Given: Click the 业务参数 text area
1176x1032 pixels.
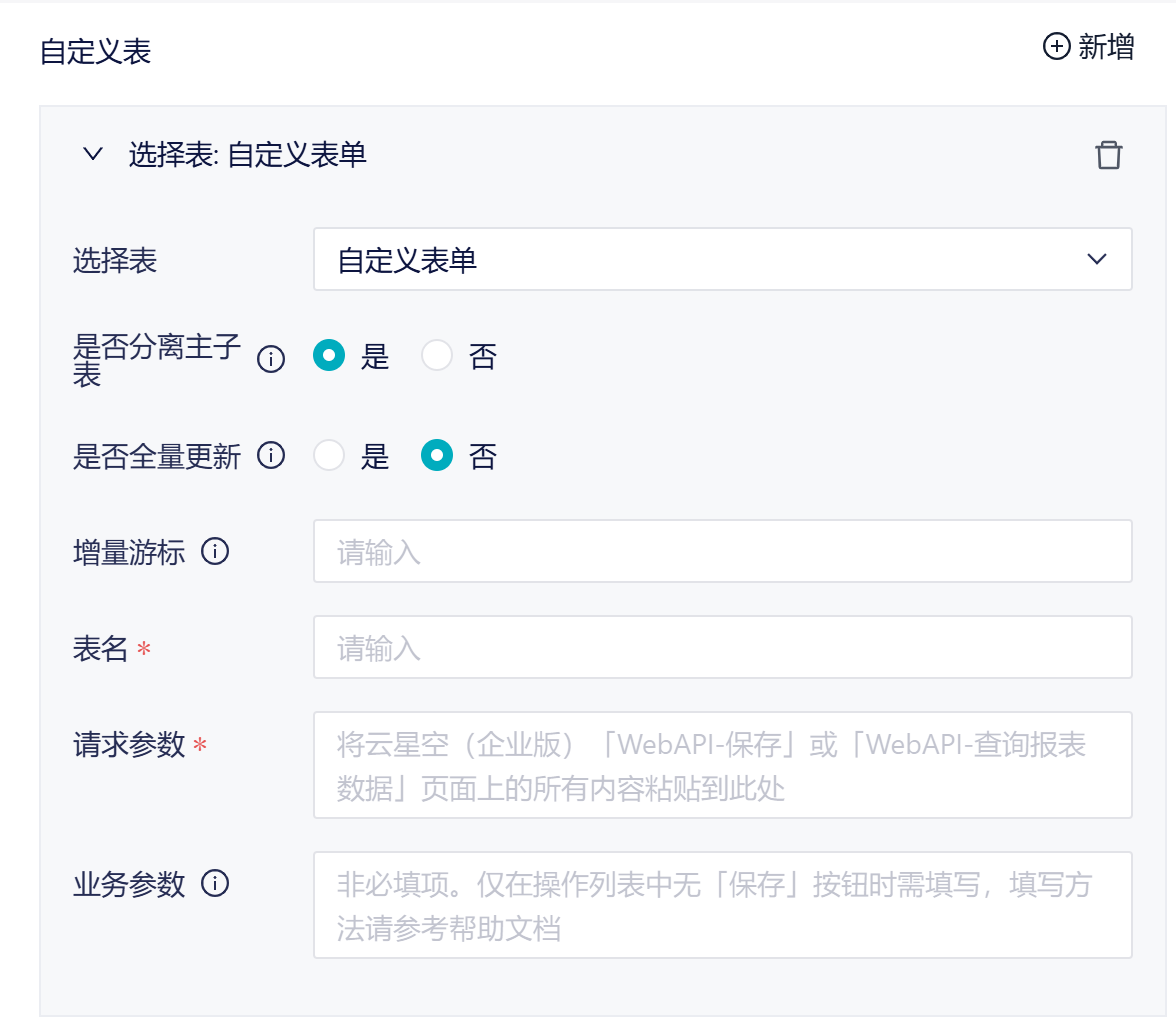Looking at the screenshot, I should point(722,905).
